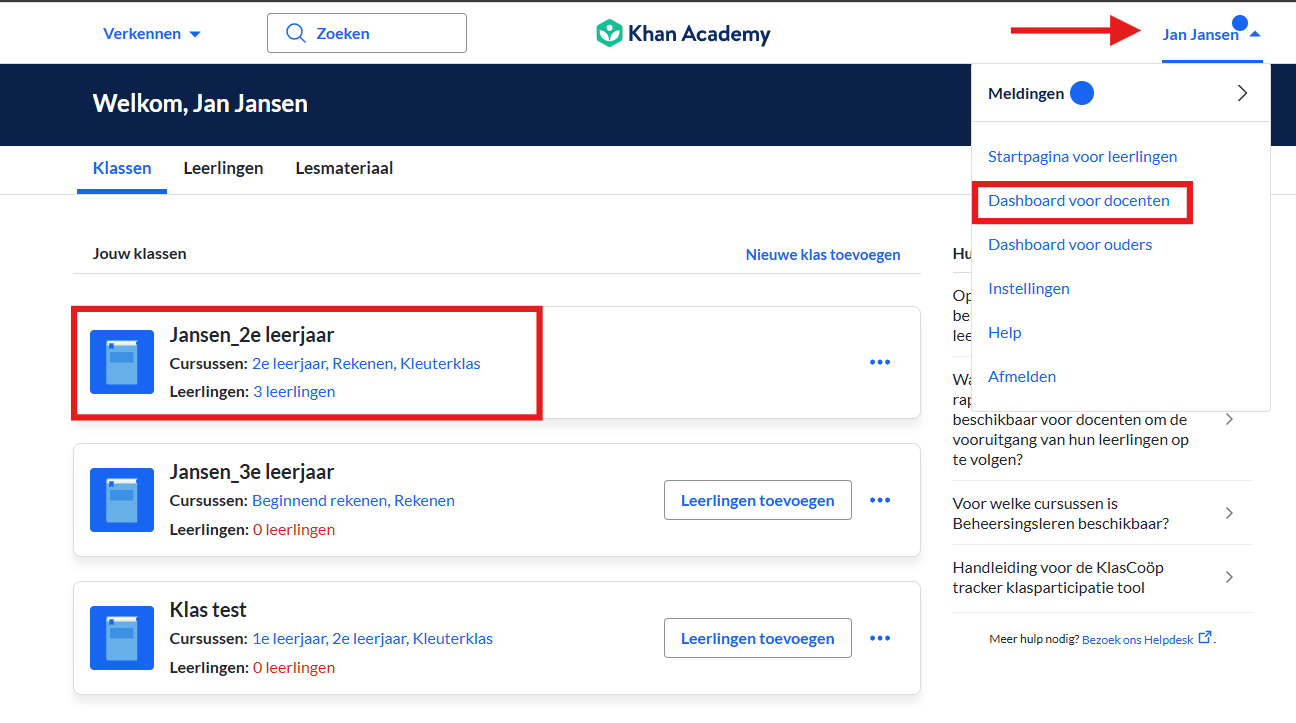Open courses link Beginnend rekenen, Rekenen

[x=353, y=500]
